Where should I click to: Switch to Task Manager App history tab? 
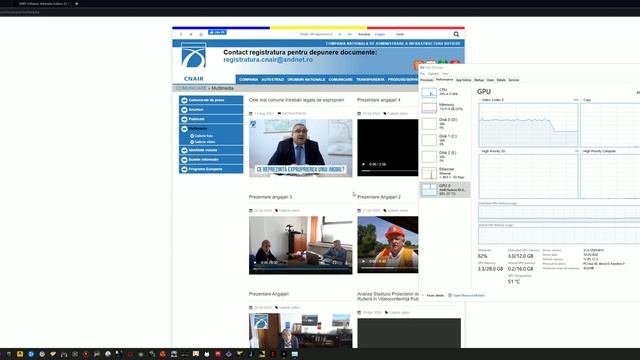[463, 80]
